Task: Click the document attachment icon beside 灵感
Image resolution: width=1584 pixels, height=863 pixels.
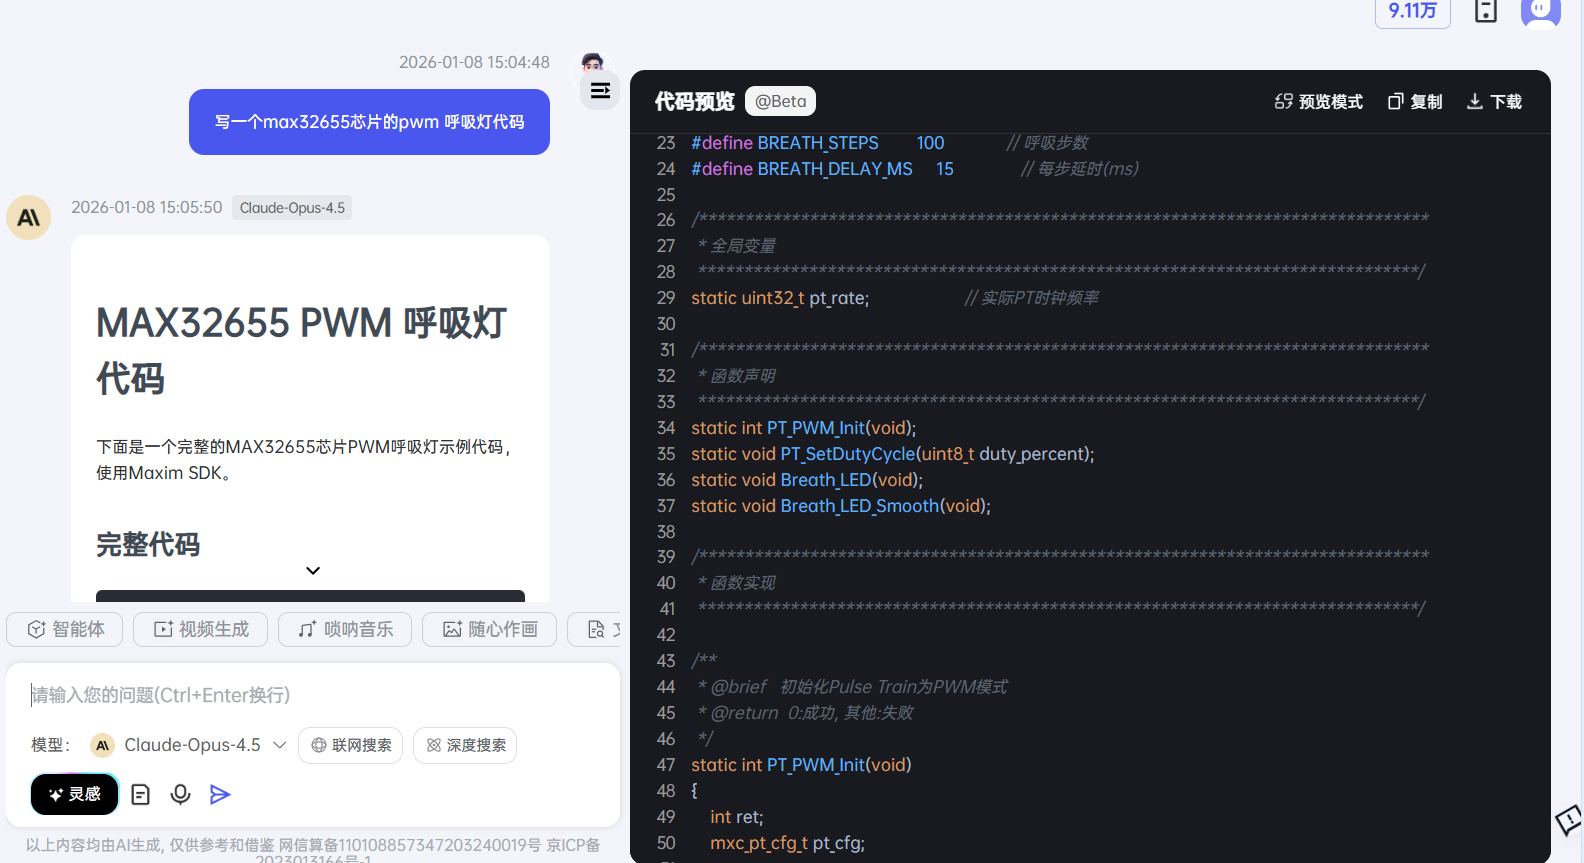Action: tap(141, 794)
